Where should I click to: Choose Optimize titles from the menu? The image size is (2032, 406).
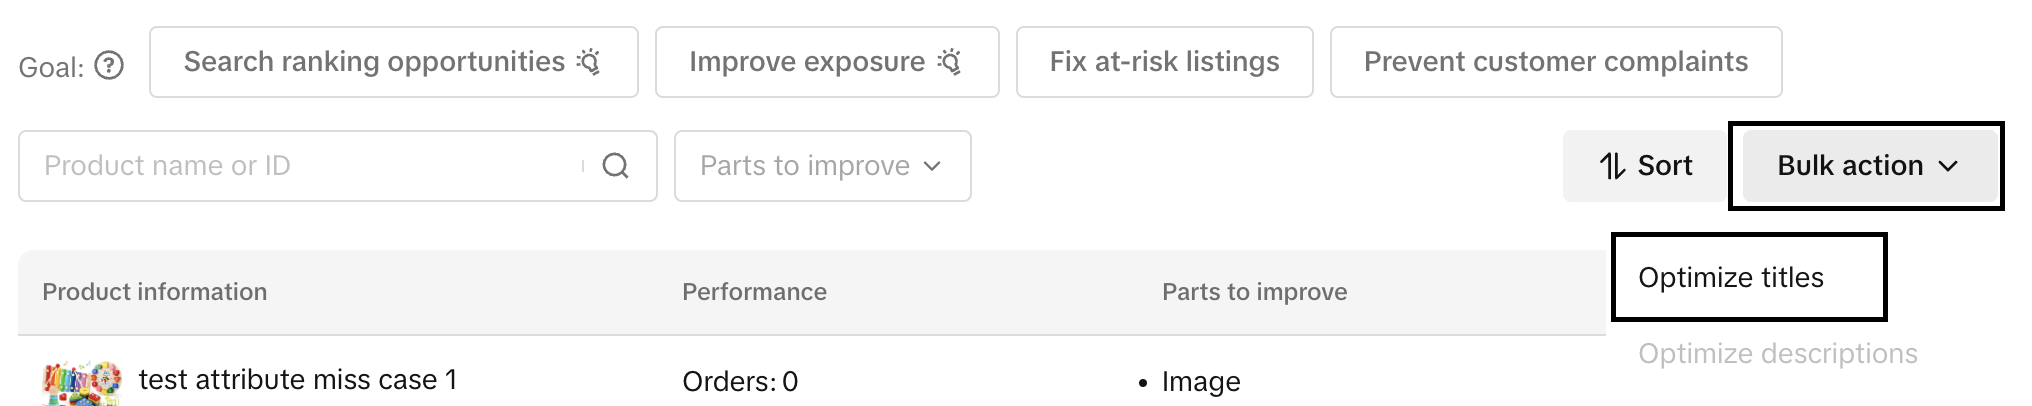(1731, 277)
